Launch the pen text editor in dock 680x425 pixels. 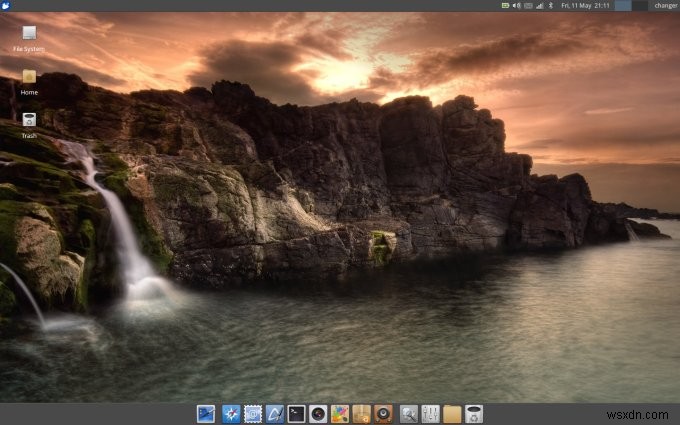275,413
